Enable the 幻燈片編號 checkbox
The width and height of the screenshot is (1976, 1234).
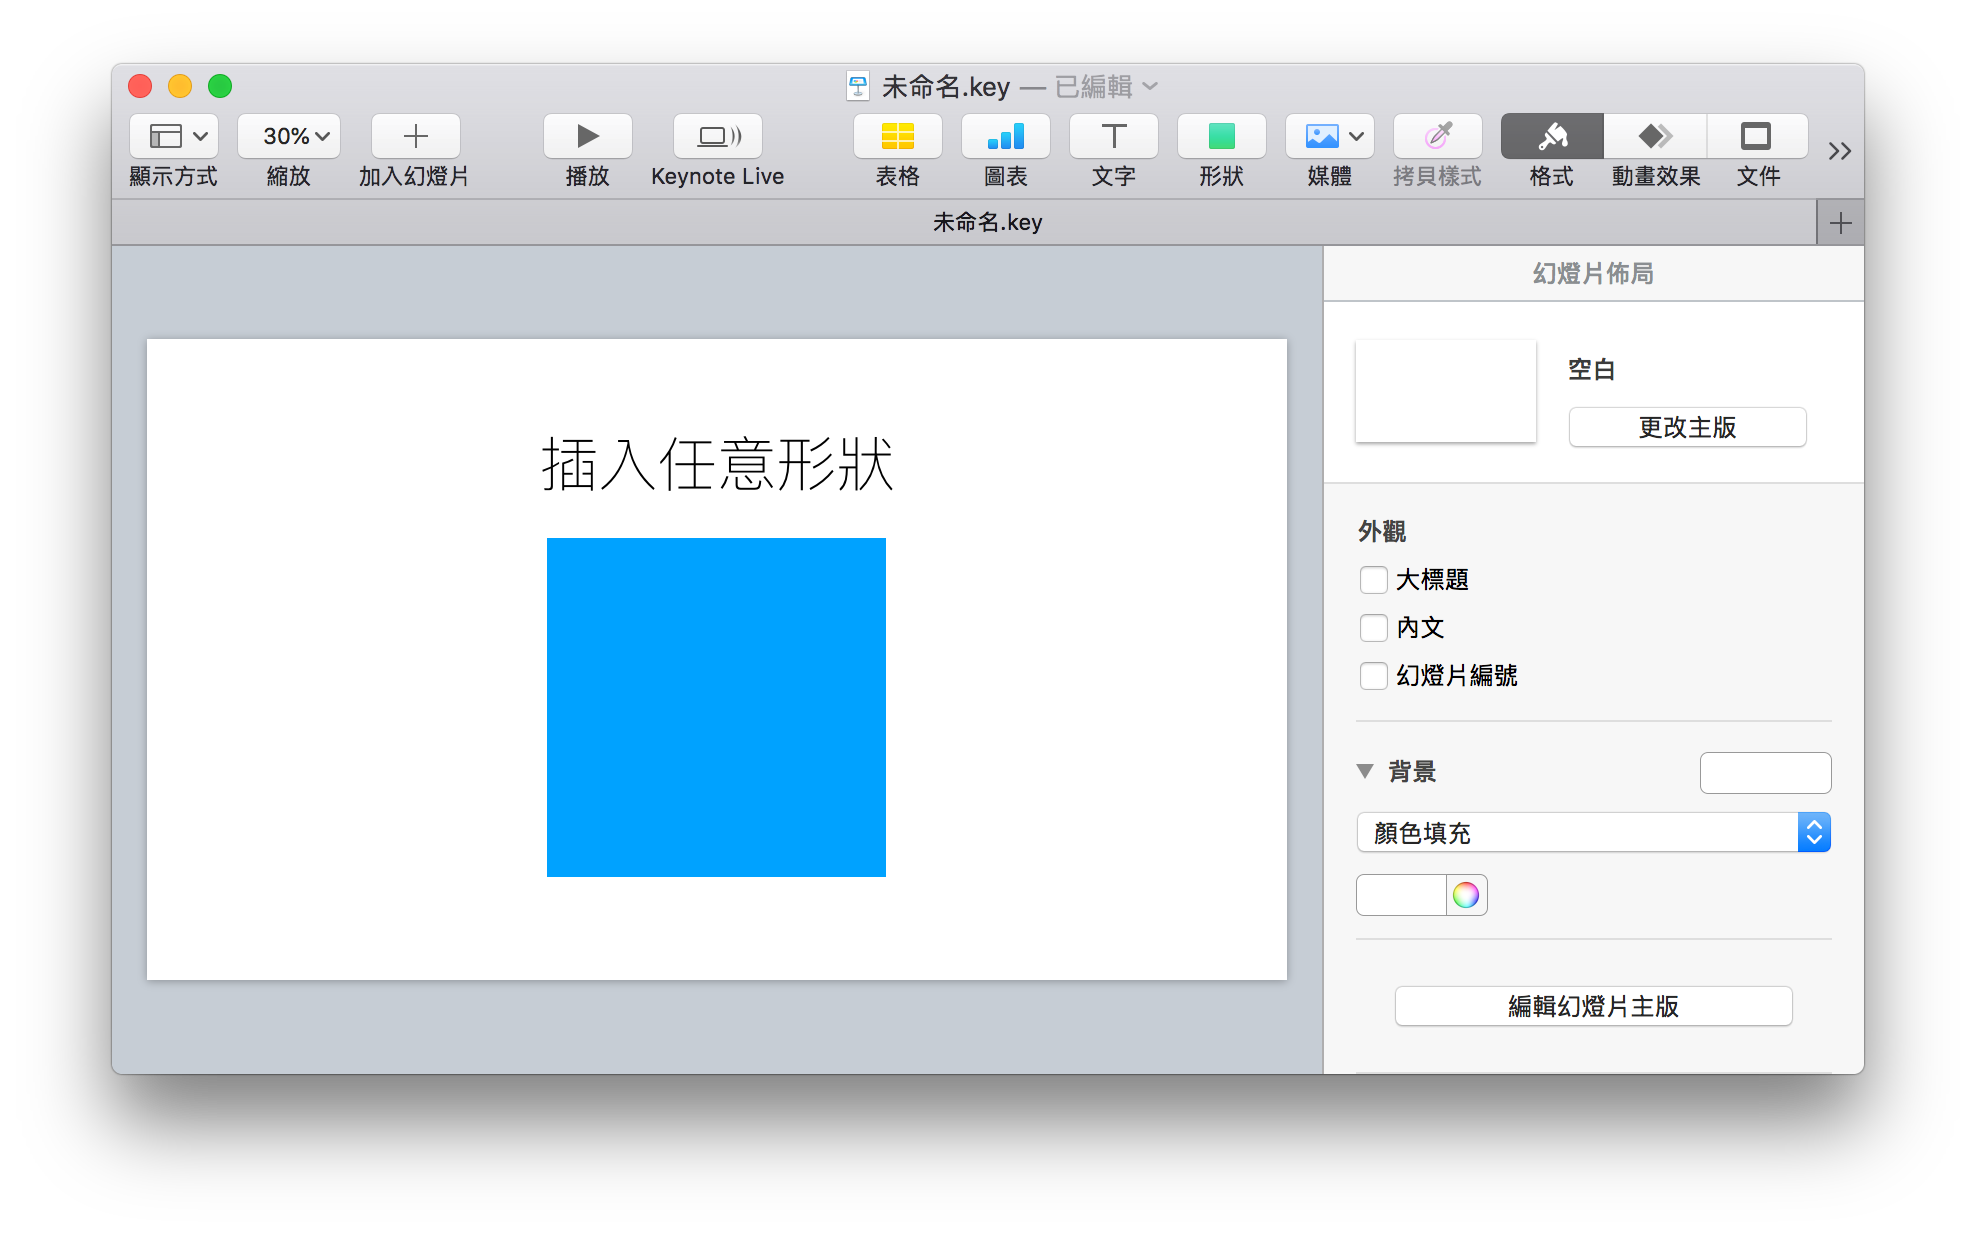point(1368,674)
